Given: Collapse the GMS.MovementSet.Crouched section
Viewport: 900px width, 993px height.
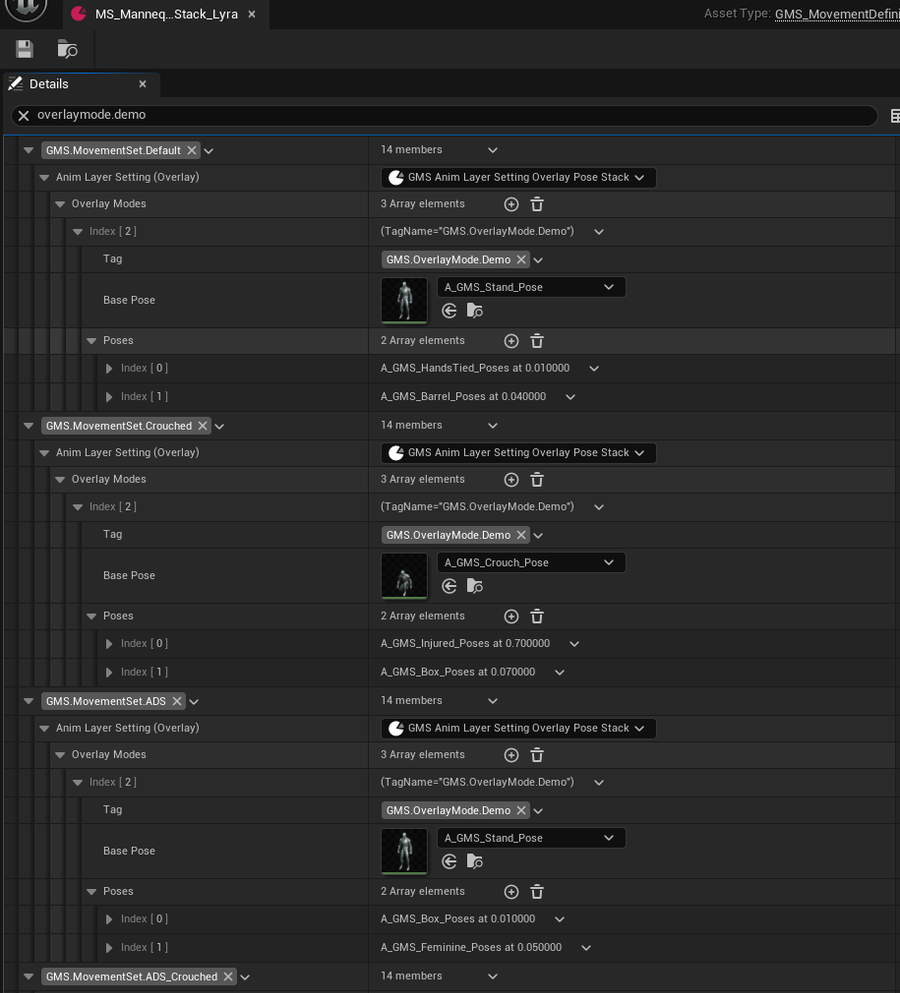Looking at the screenshot, I should 29,426.
